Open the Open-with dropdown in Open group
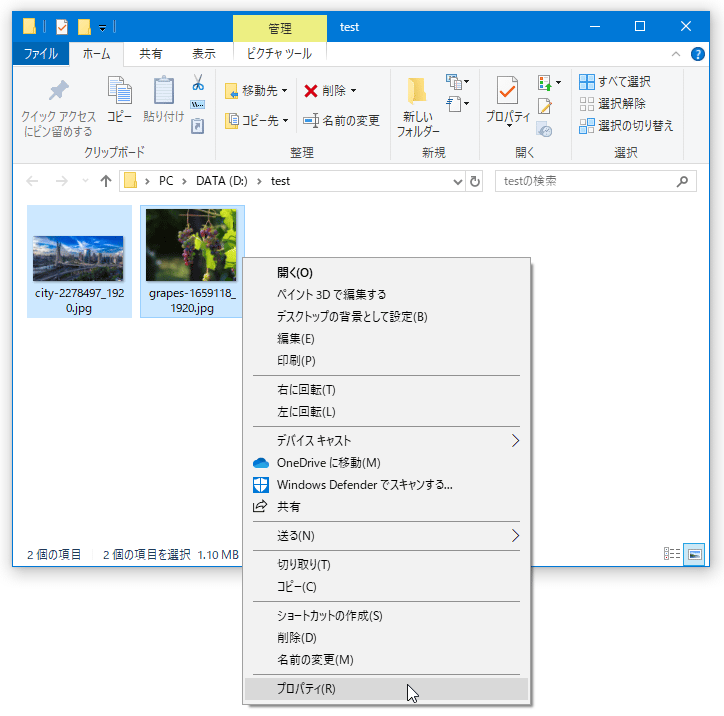The image size is (724, 716). coord(549,83)
